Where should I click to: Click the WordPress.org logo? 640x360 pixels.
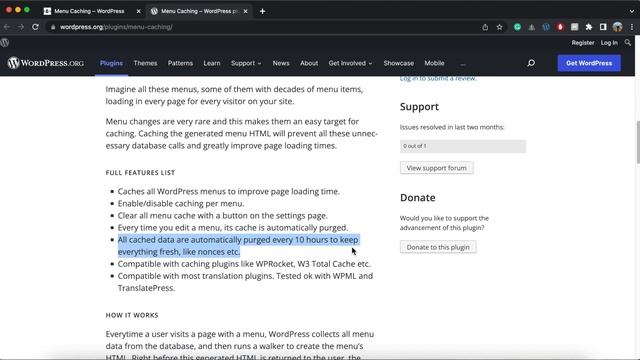[45, 63]
